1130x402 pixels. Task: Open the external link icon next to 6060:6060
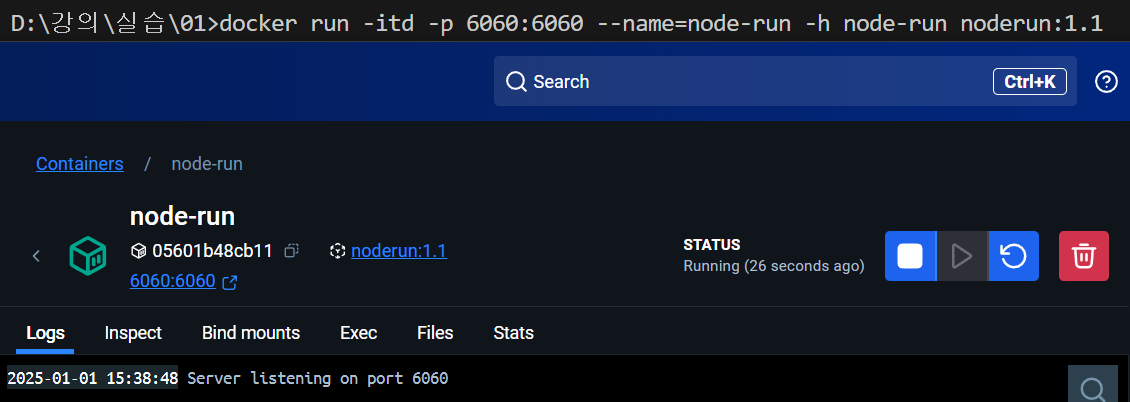click(x=230, y=282)
